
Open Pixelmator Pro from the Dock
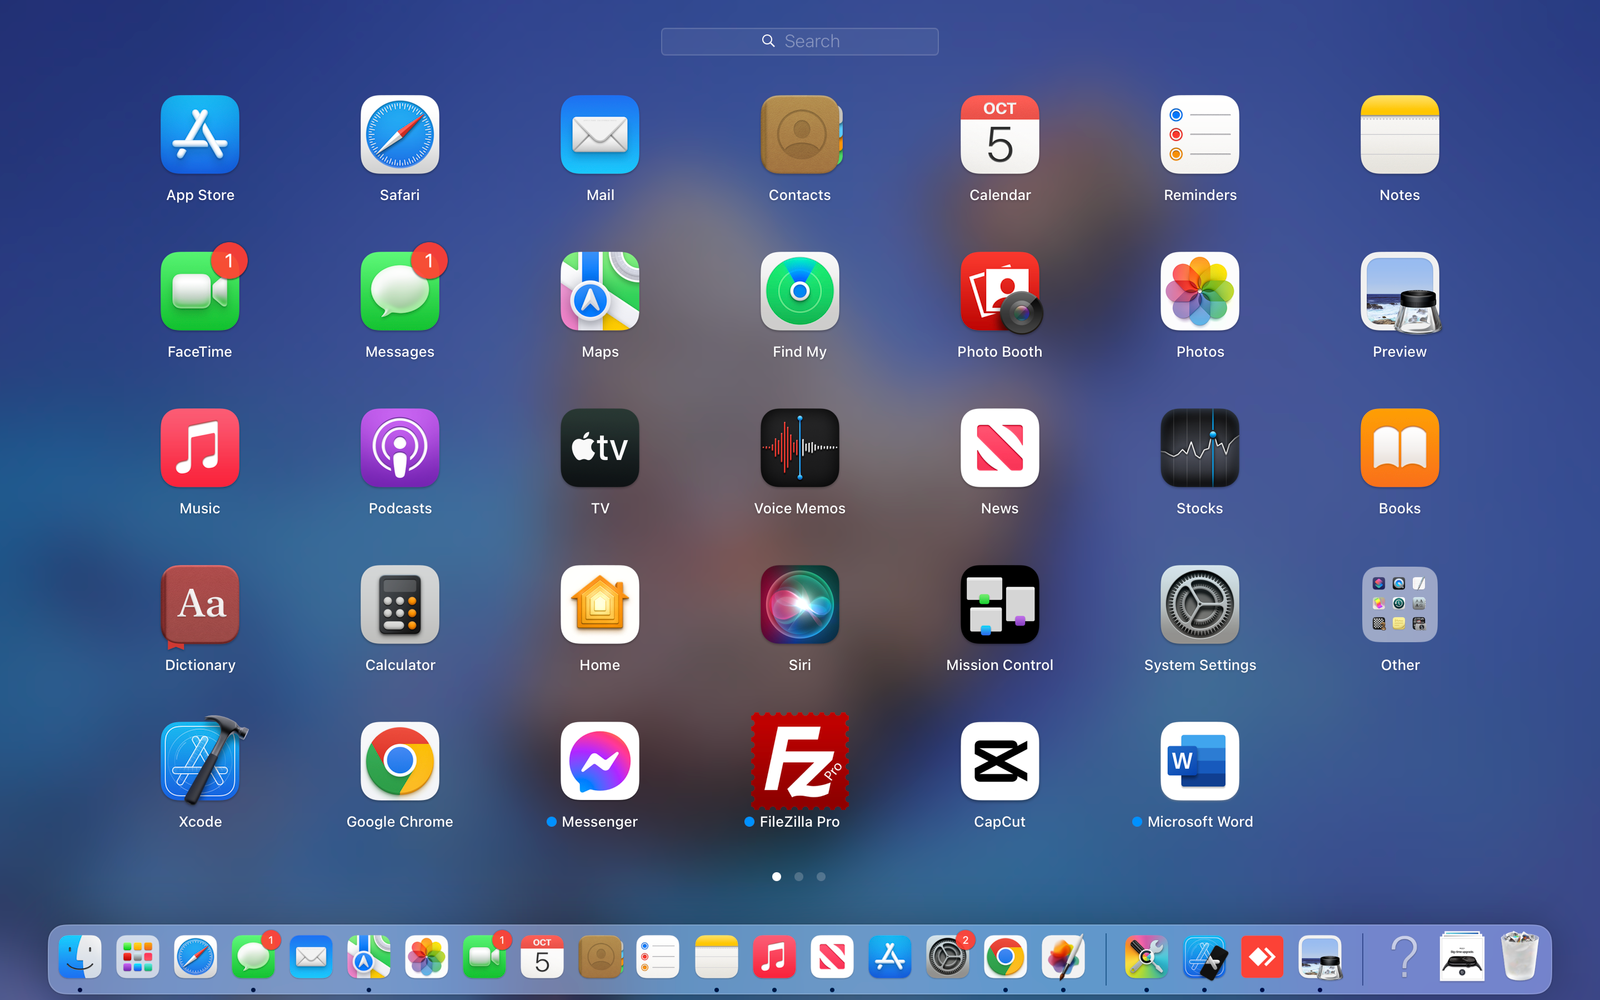pos(1063,958)
